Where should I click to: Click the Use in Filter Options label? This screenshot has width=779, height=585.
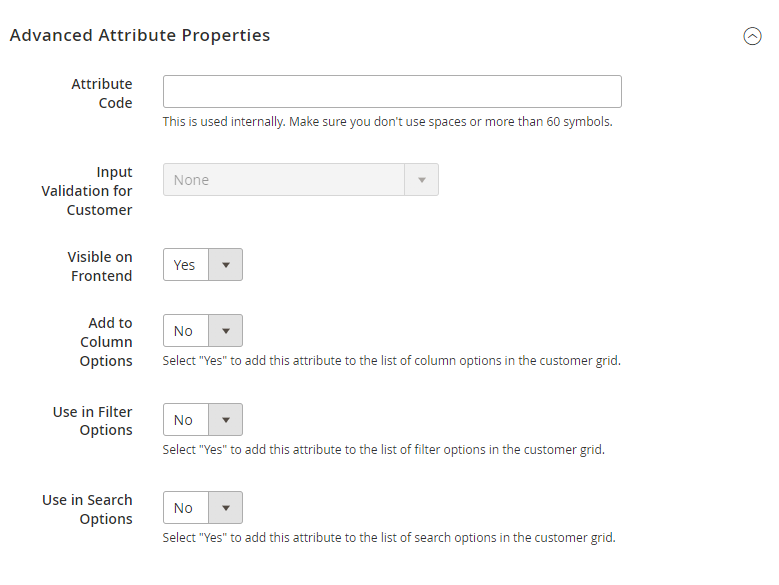click(92, 421)
